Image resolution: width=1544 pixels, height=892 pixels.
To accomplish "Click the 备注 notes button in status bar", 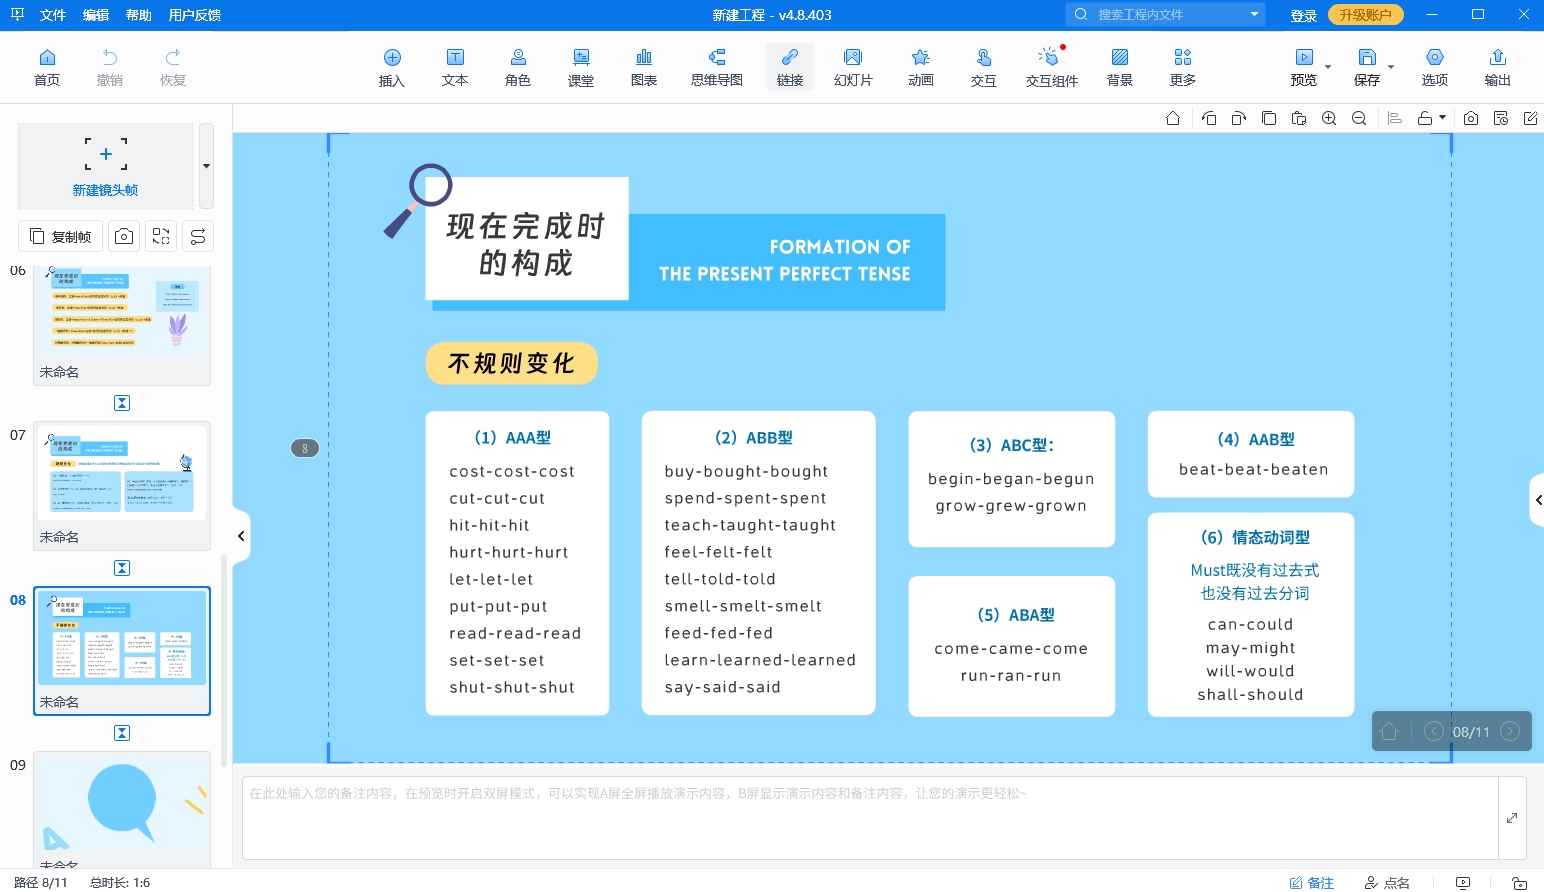I will click(1312, 882).
